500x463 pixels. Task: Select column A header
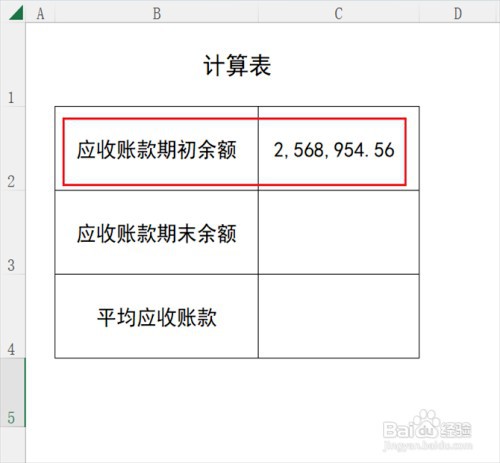40,13
